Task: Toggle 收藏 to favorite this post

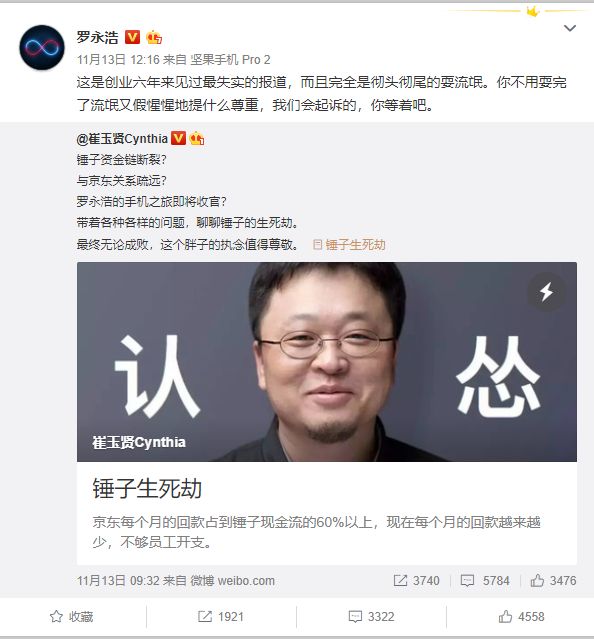Action: pyautogui.click(x=72, y=617)
